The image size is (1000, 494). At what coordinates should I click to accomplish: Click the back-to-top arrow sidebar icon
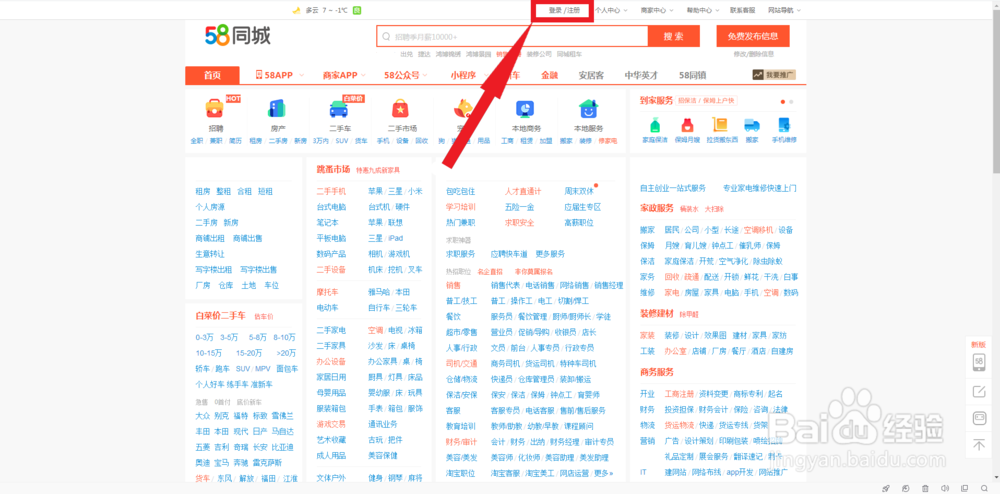(x=979, y=444)
